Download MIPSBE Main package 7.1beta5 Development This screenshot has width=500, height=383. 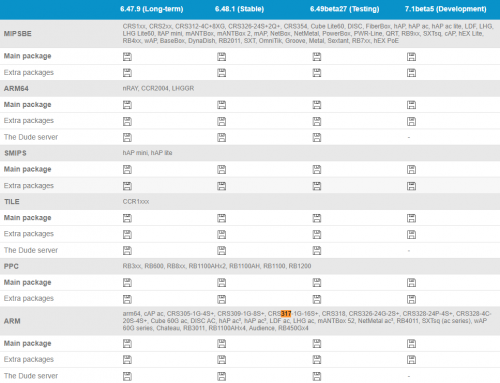[x=411, y=57]
